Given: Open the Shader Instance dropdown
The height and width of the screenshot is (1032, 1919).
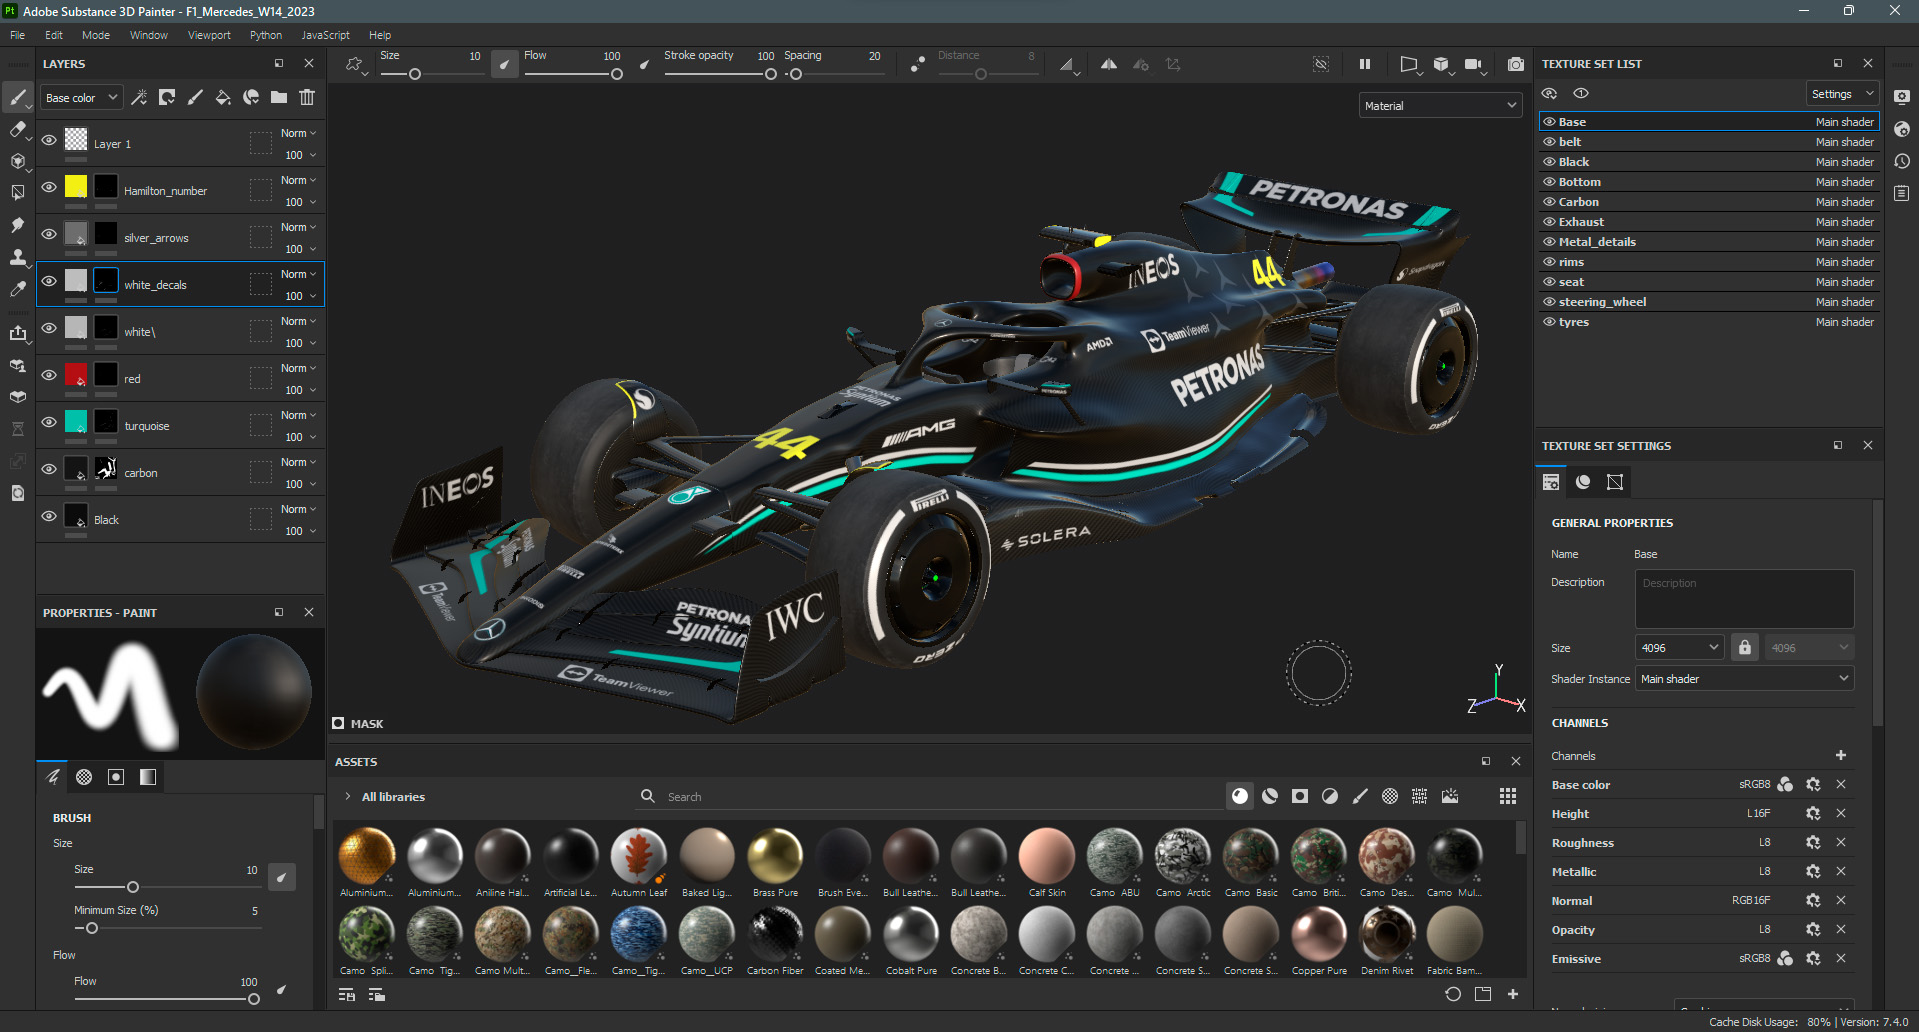Looking at the screenshot, I should 1745,678.
